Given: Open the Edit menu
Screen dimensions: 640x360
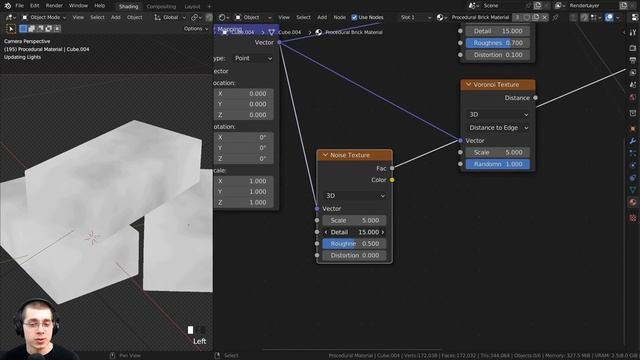Looking at the screenshot, I should coord(35,6).
